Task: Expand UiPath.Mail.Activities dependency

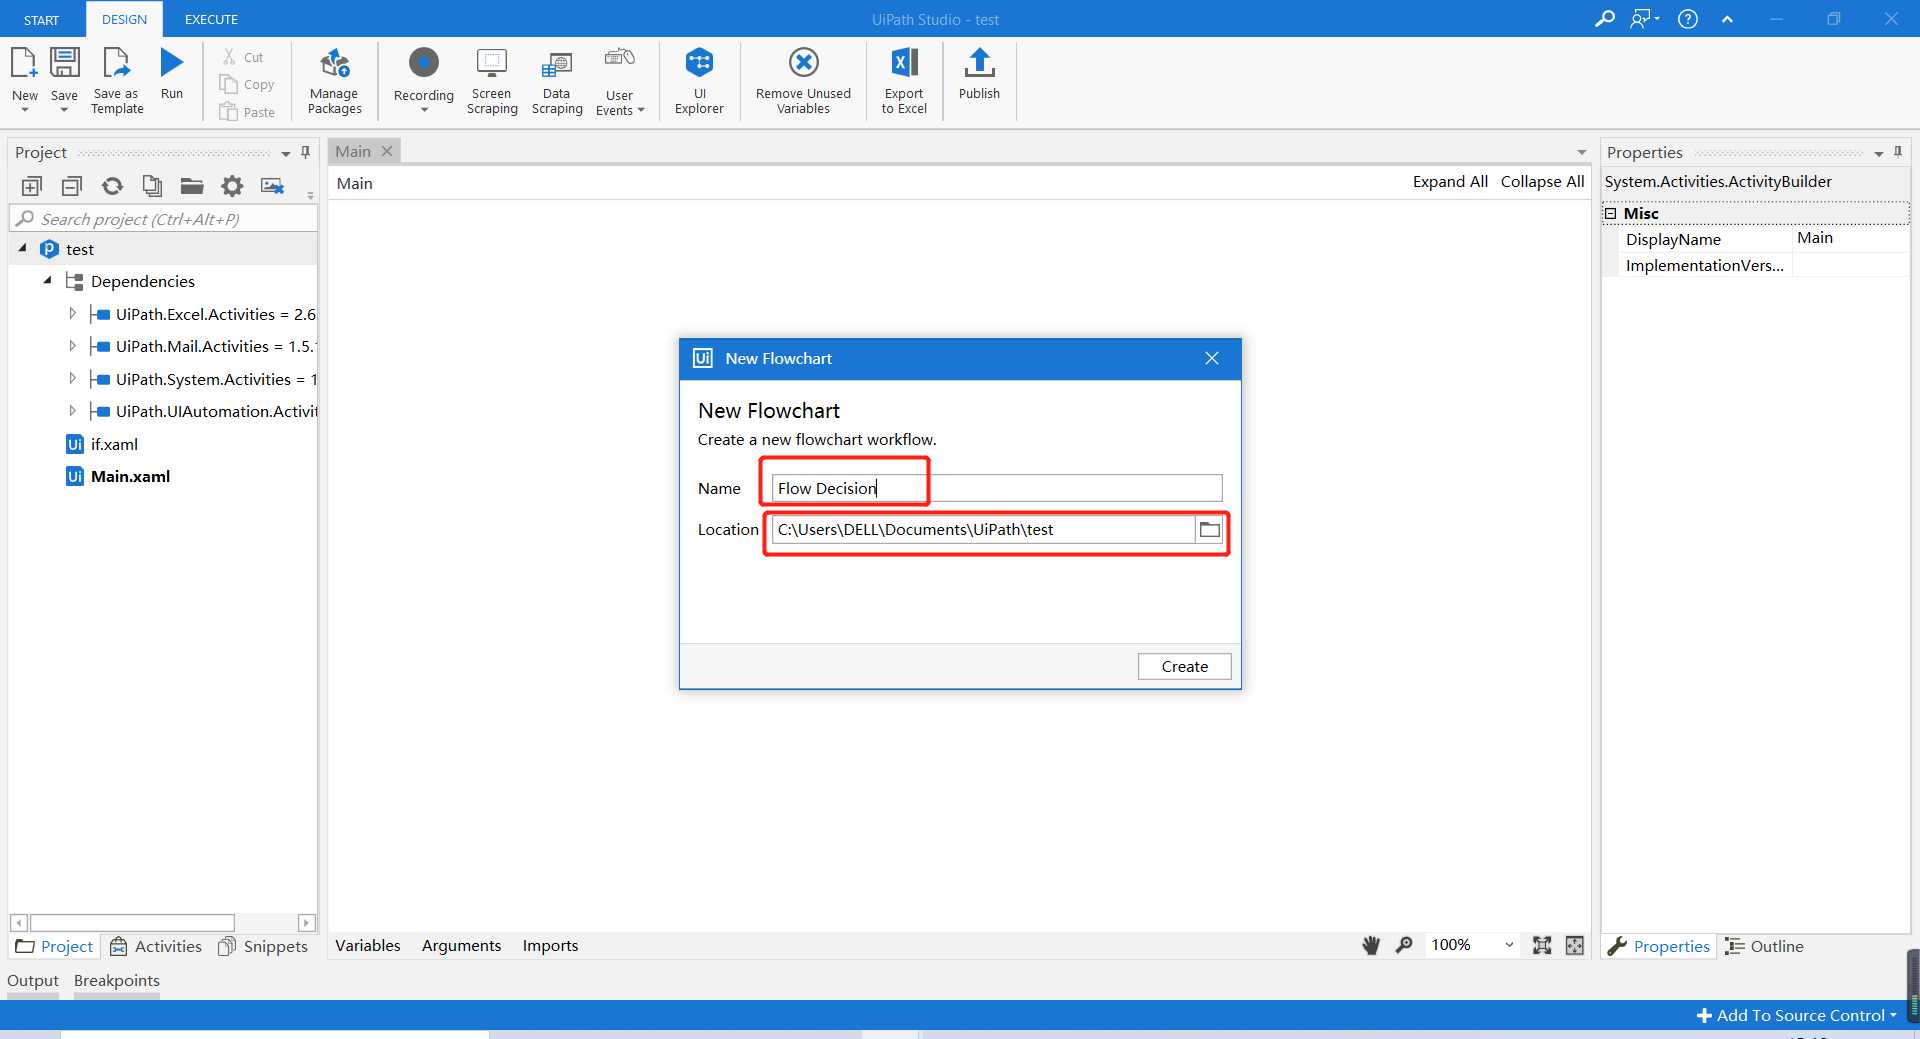Action: coord(72,346)
